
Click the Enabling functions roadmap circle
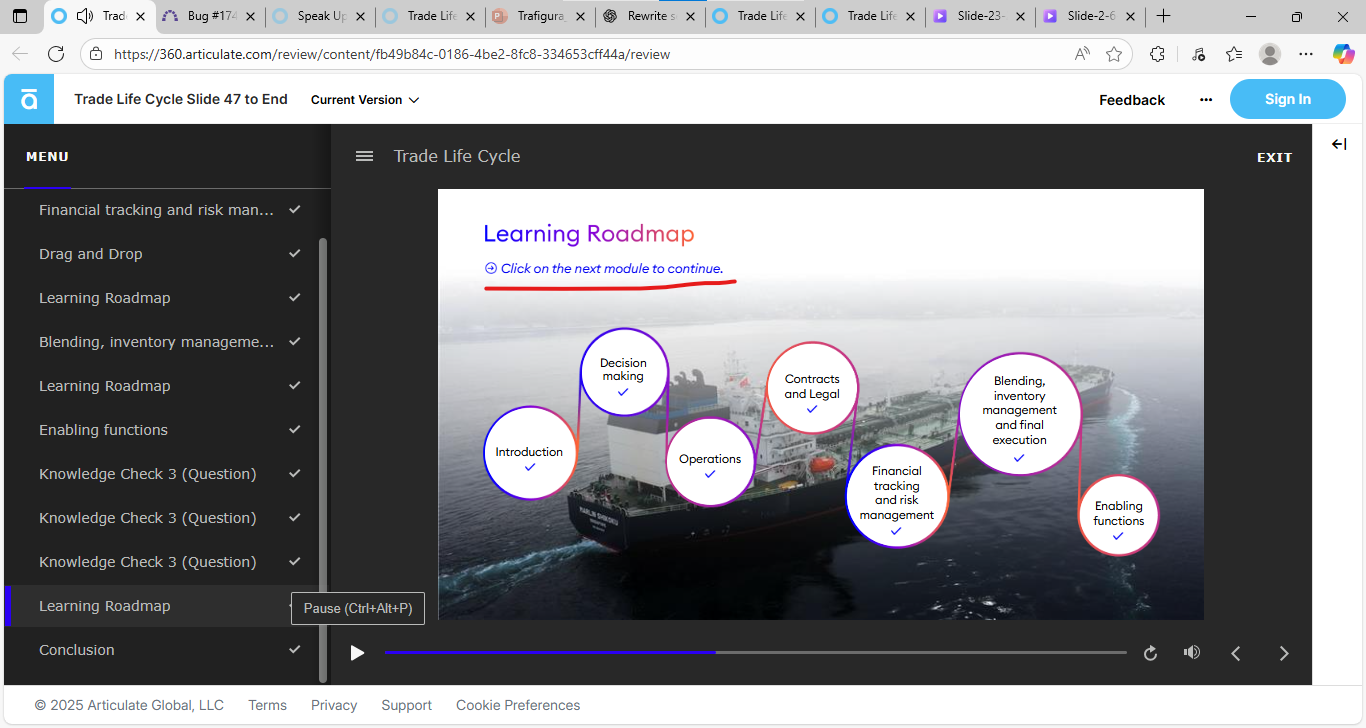(x=1118, y=515)
